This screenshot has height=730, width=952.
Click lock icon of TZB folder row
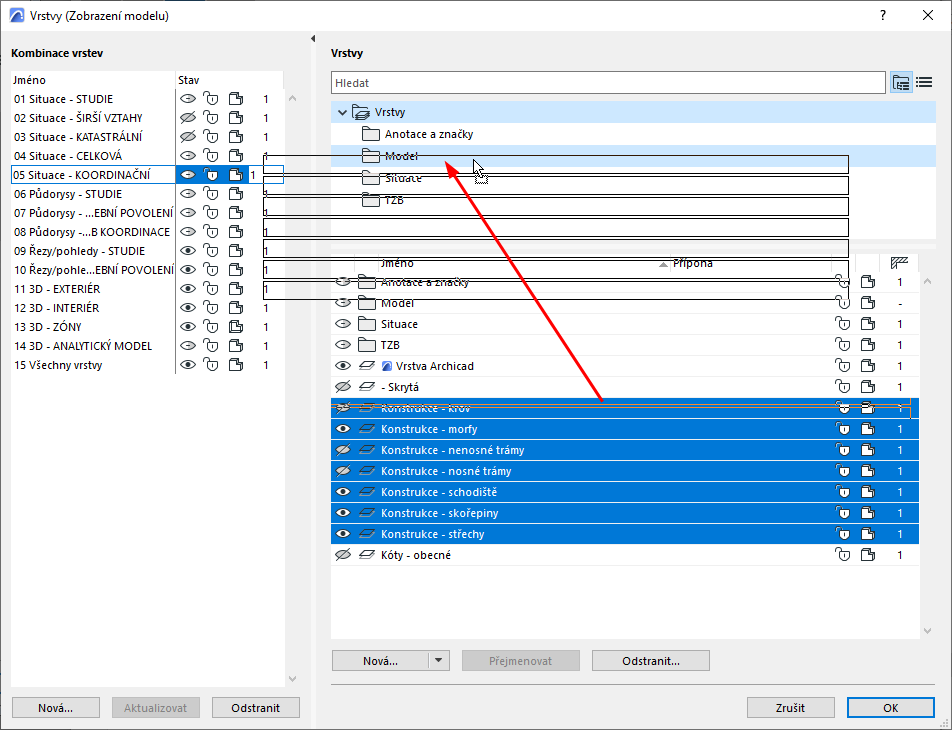[x=843, y=345]
